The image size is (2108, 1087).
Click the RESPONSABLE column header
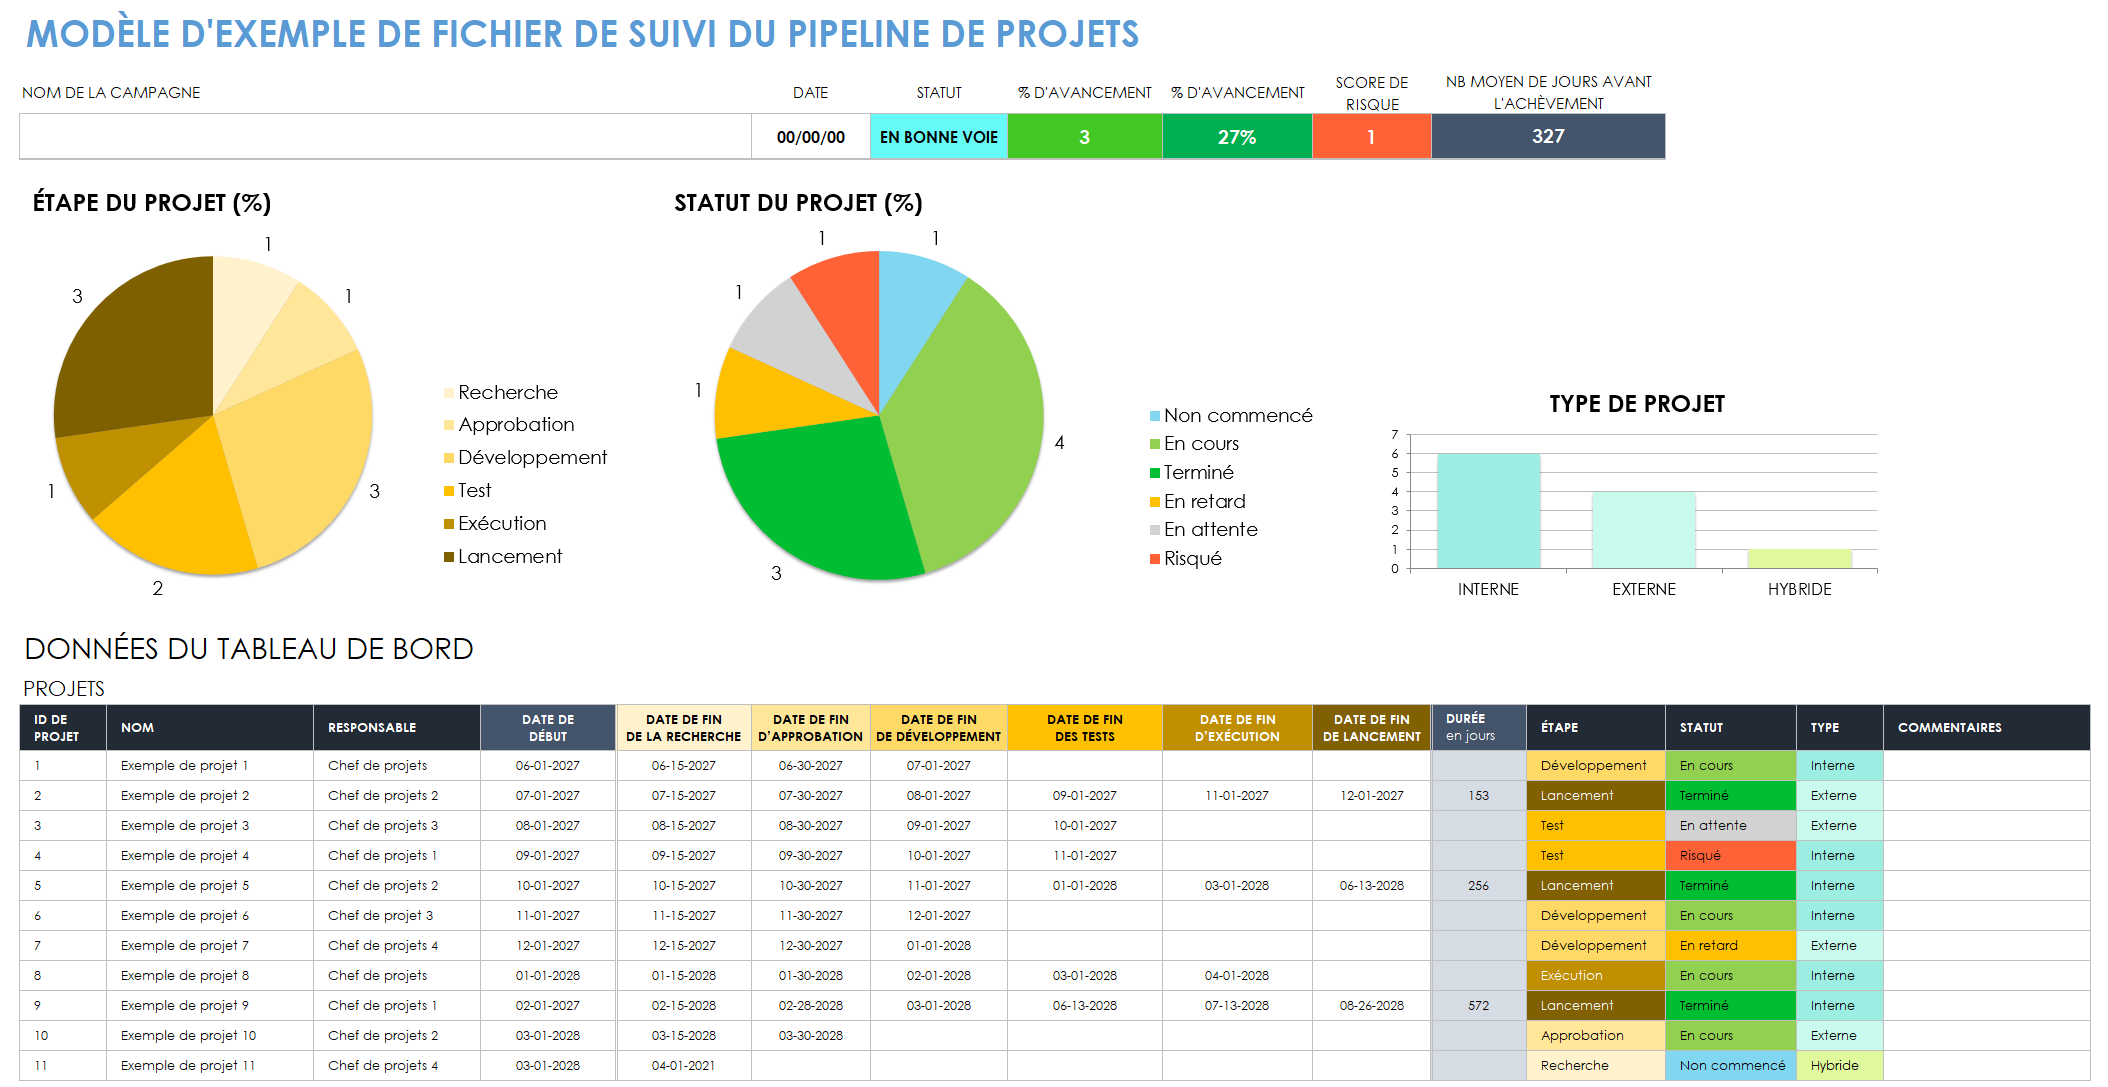397,727
